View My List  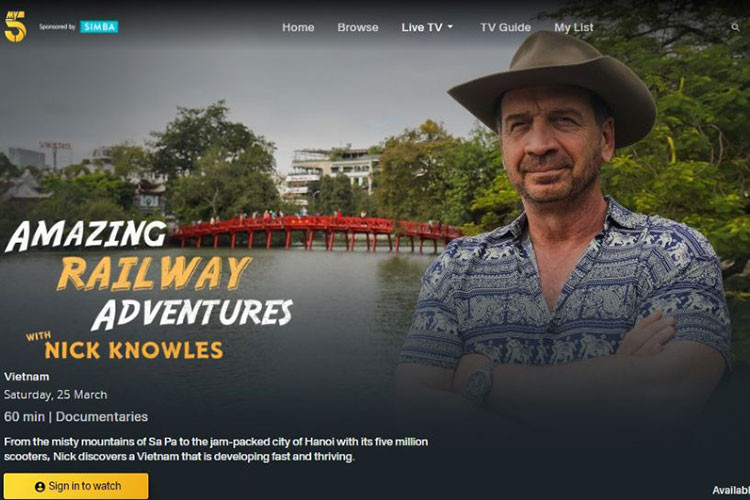[x=574, y=27]
